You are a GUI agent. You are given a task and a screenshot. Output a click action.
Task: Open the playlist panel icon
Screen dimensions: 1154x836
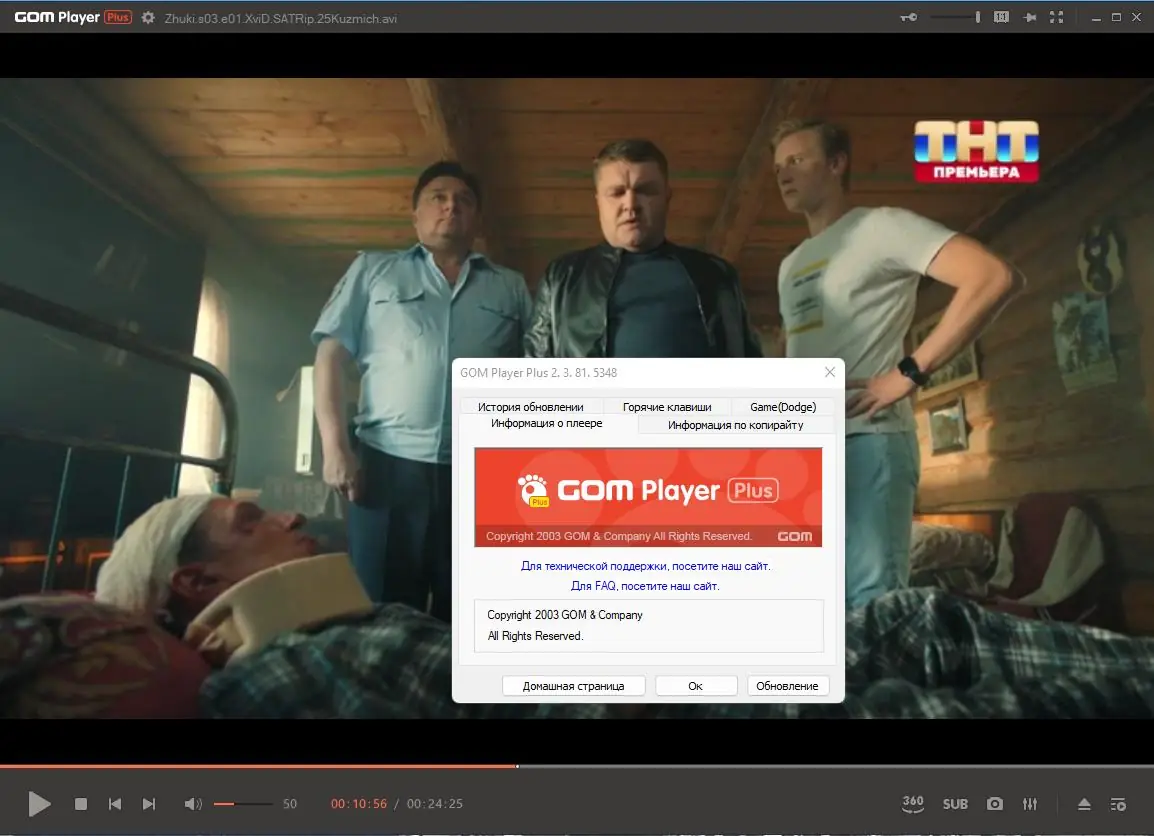[x=1119, y=803]
